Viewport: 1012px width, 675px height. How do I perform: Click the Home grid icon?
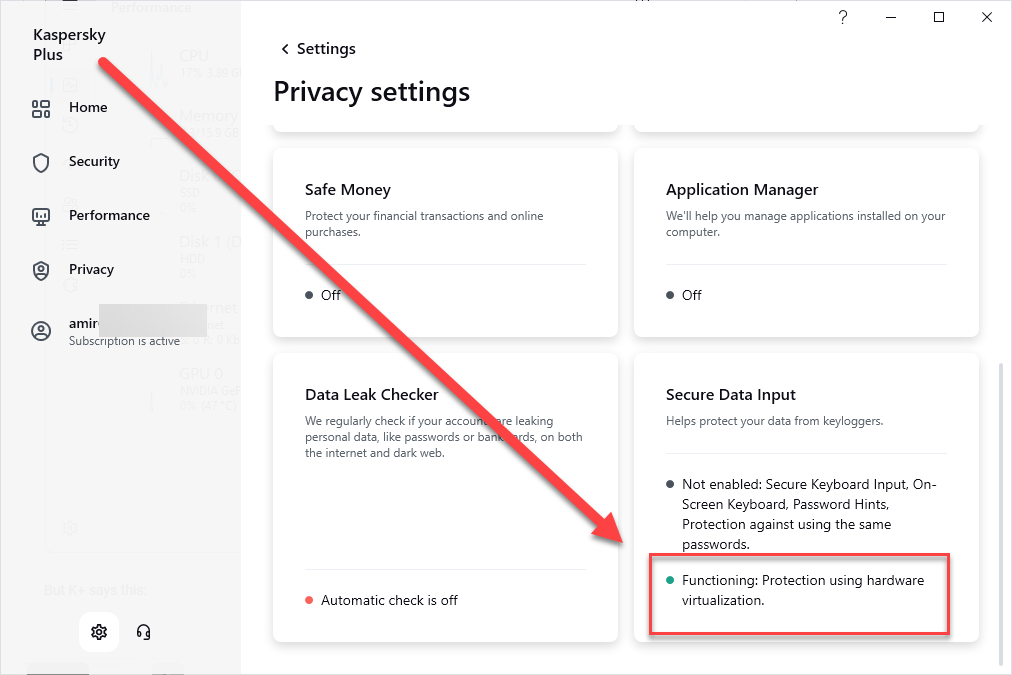click(x=41, y=108)
